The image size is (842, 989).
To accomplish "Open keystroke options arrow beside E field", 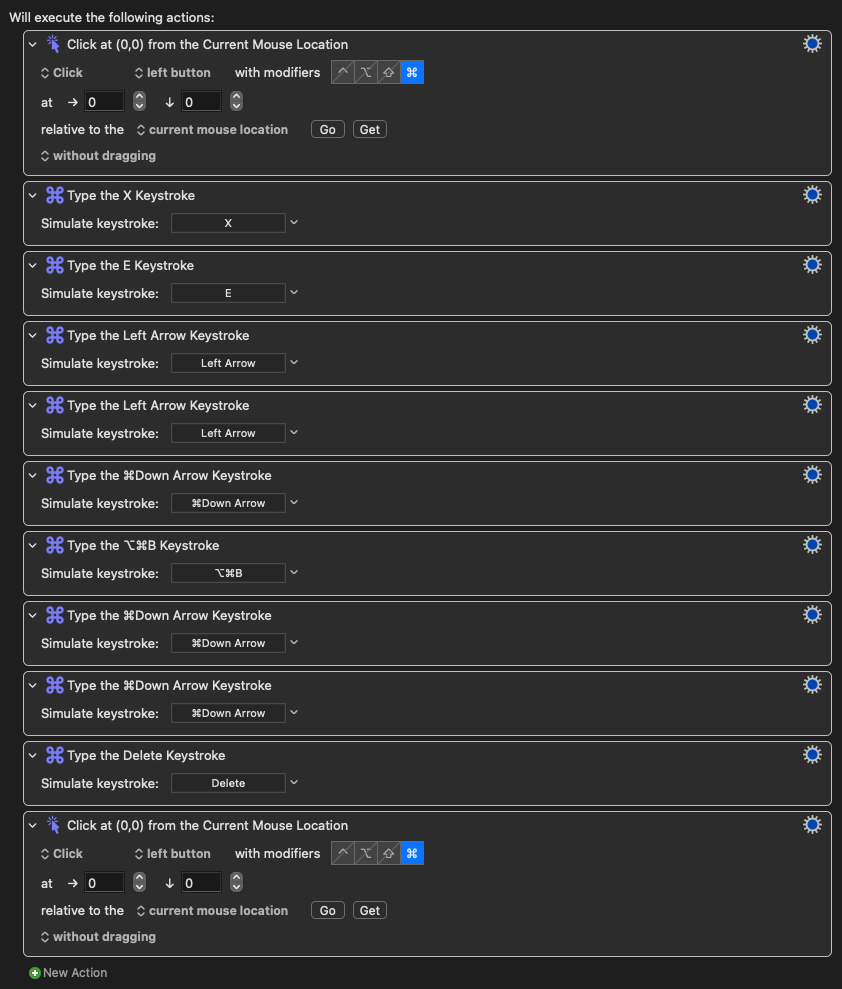I will click(294, 293).
